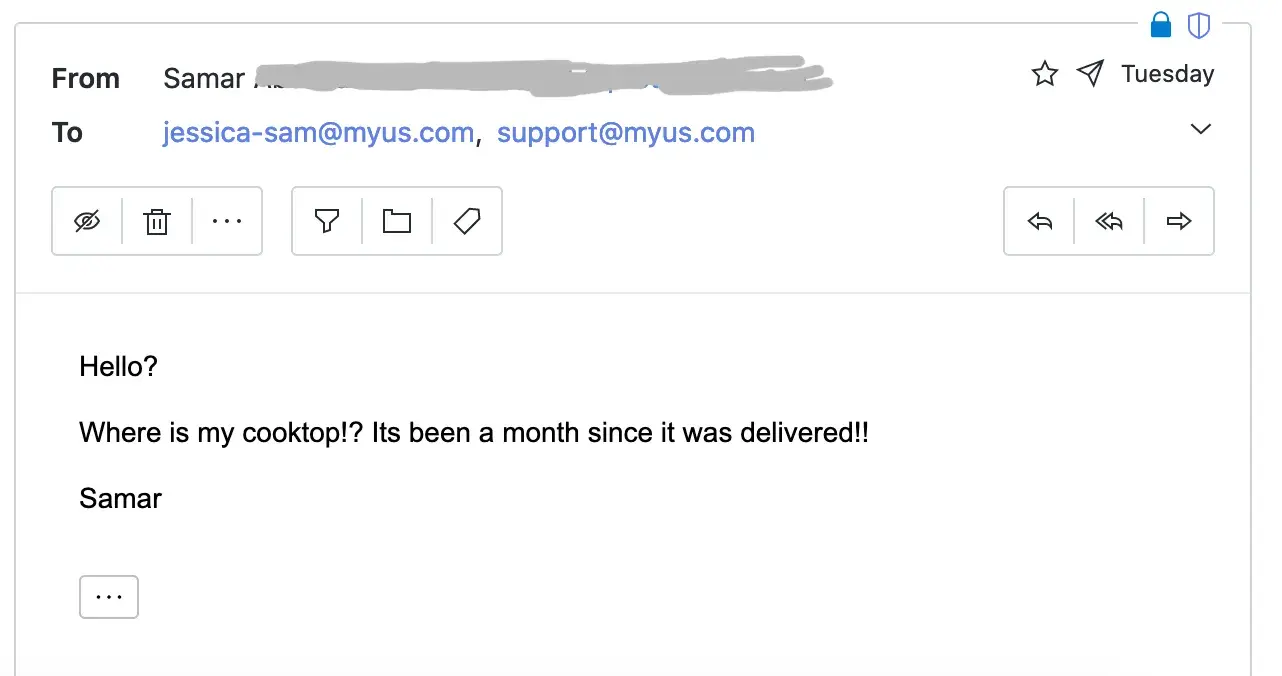Viewport: 1282px width, 676px height.
Task: Click the blue padlock encryption icon
Action: click(1161, 25)
